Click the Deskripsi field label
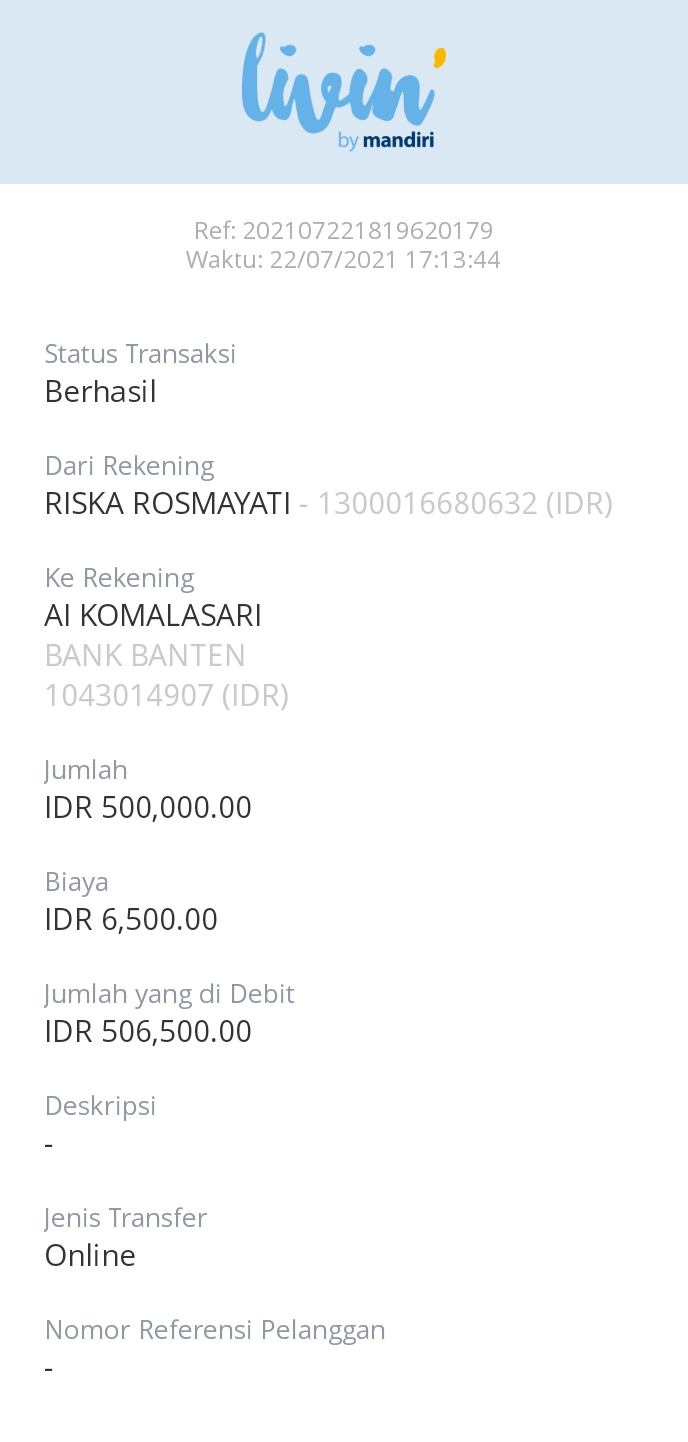 pyautogui.click(x=101, y=1106)
